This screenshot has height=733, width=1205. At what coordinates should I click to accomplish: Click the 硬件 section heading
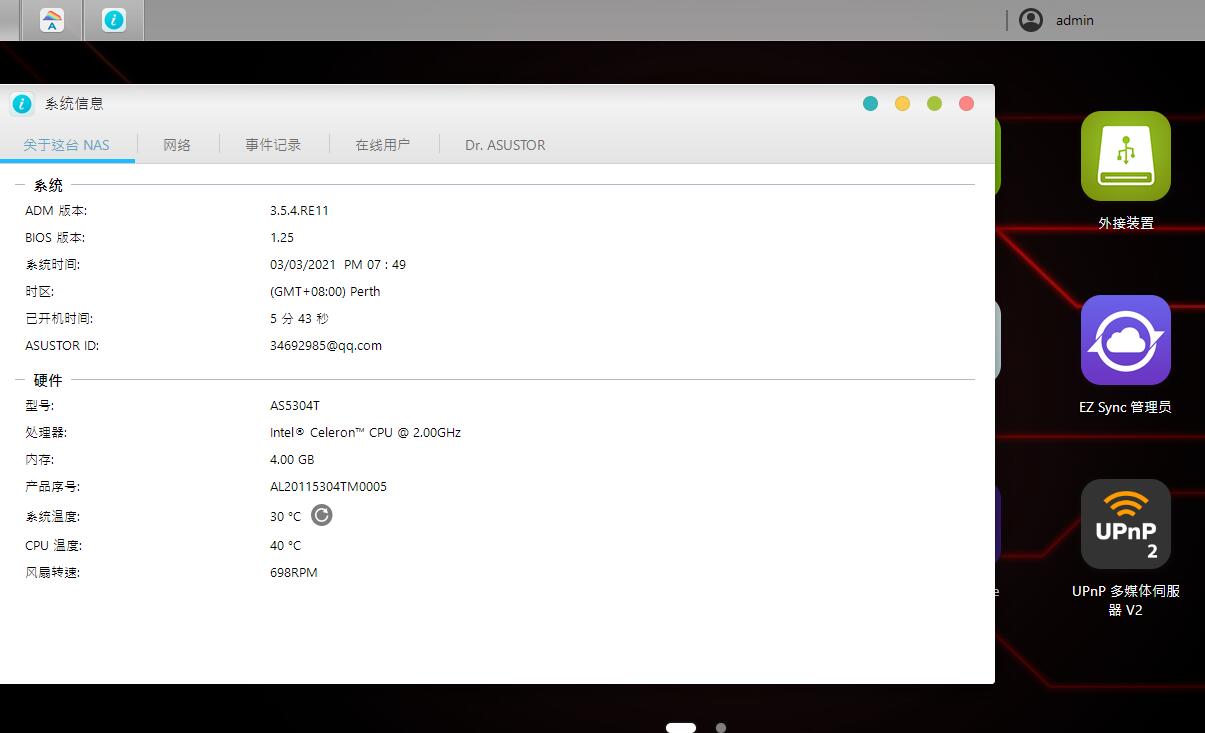(48, 380)
